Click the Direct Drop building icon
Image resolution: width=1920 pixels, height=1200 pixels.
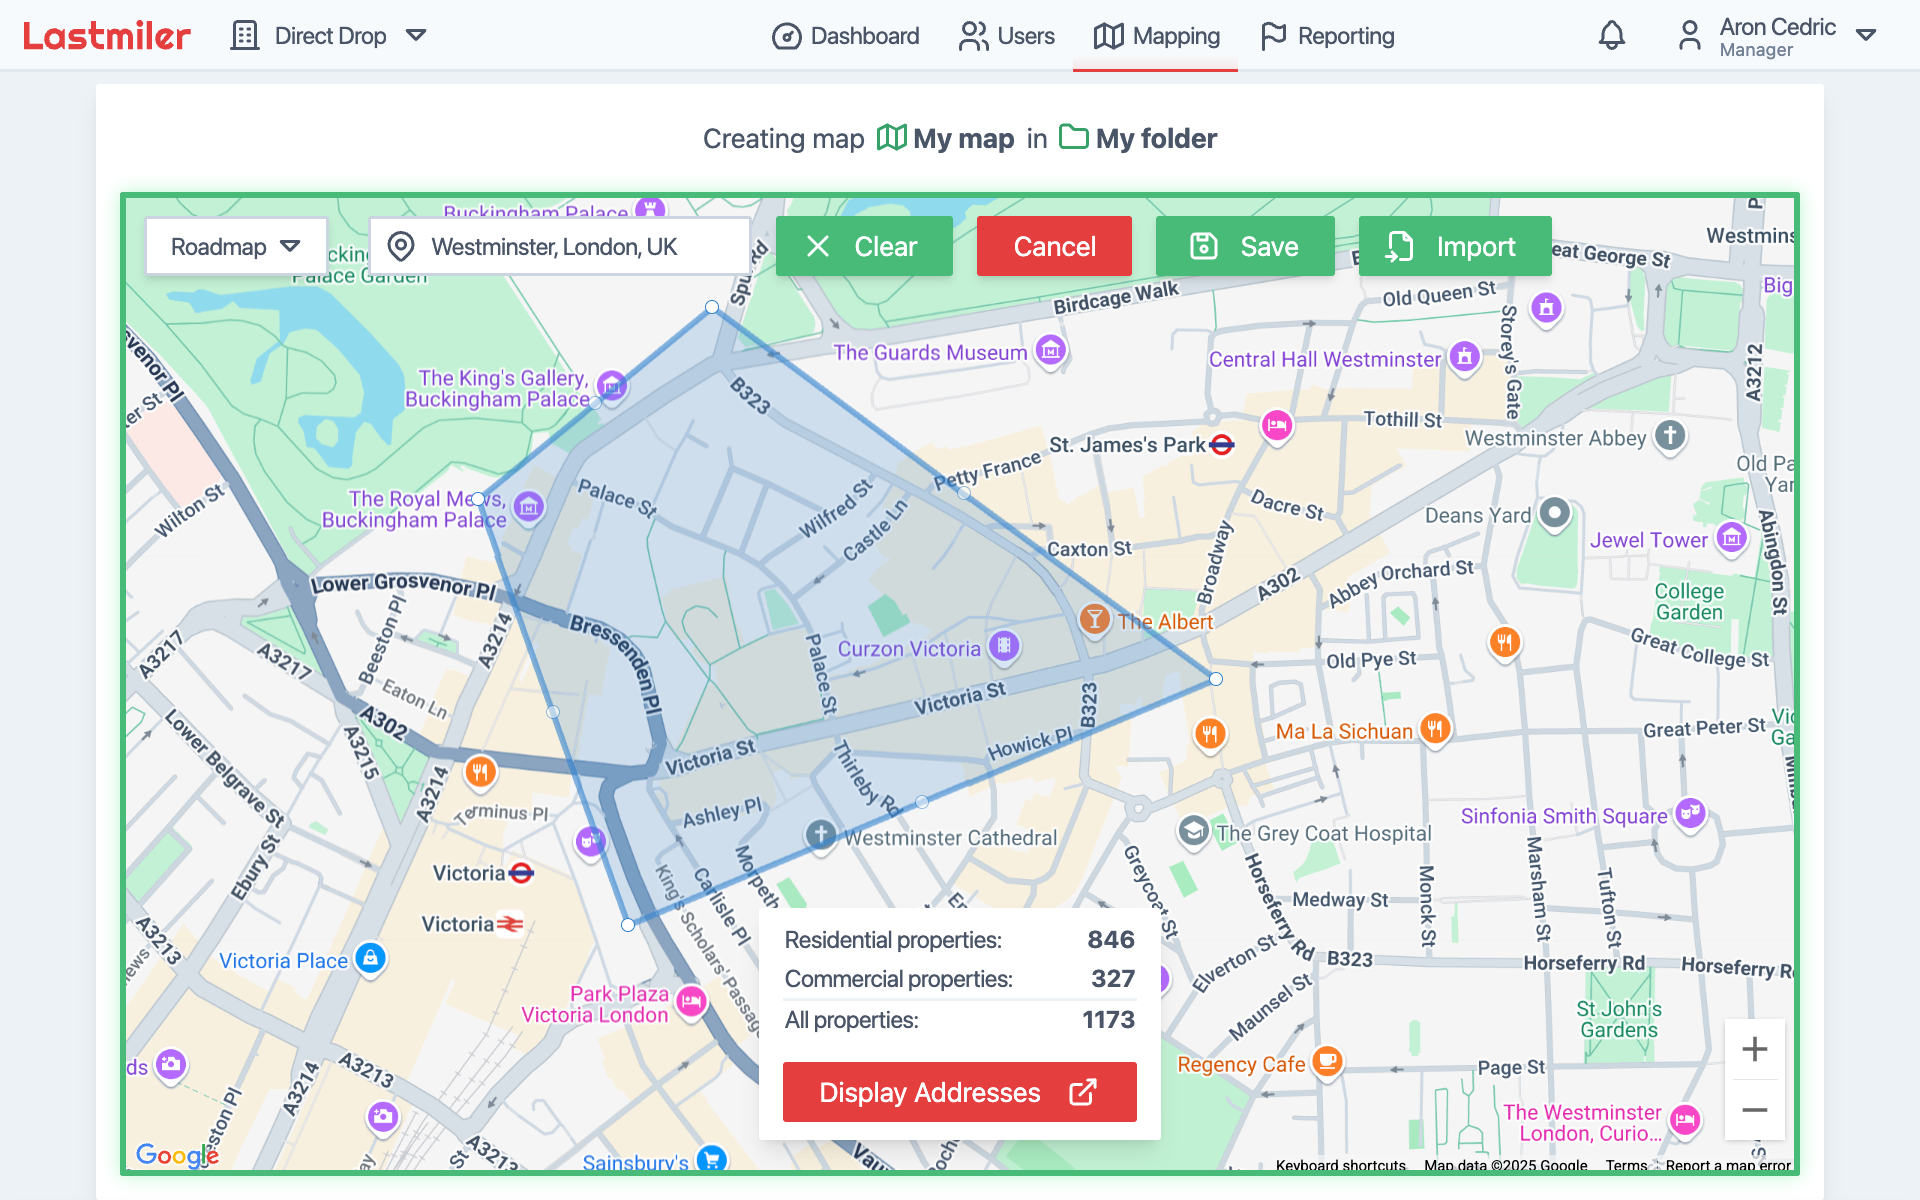point(244,36)
